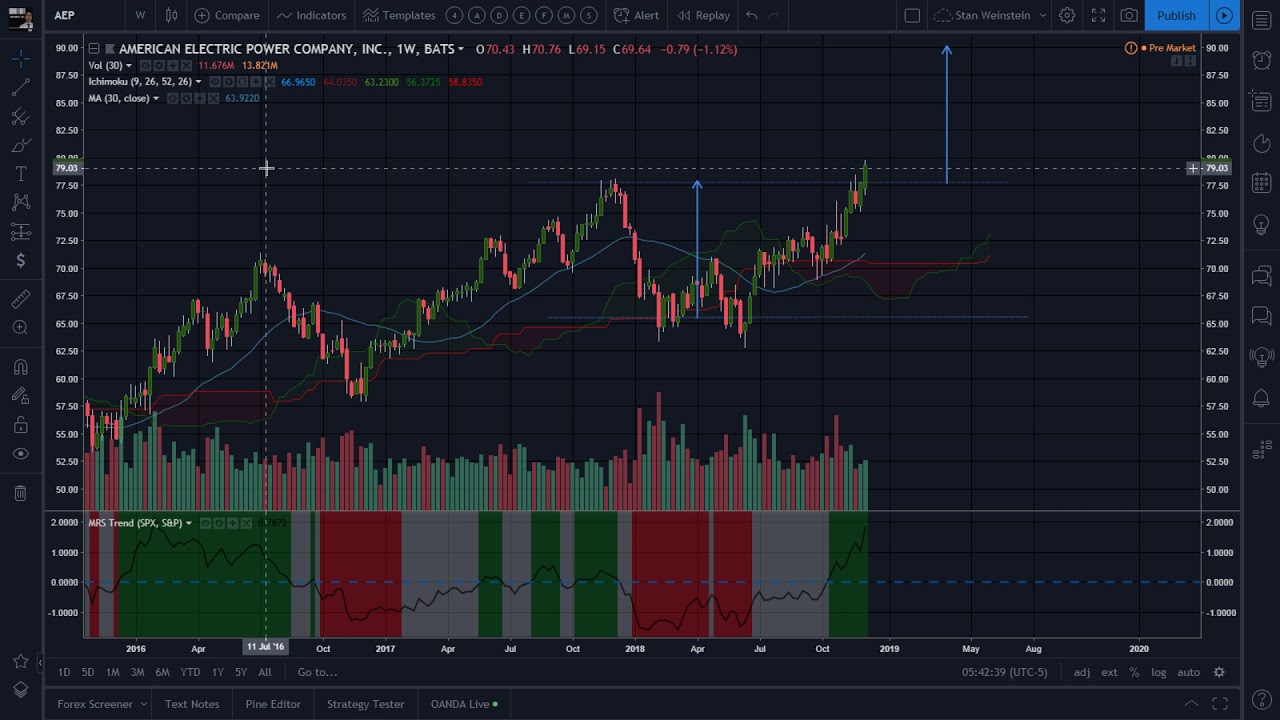Hide the MA (30, close) indicator
The image size is (1280, 720).
(173, 98)
